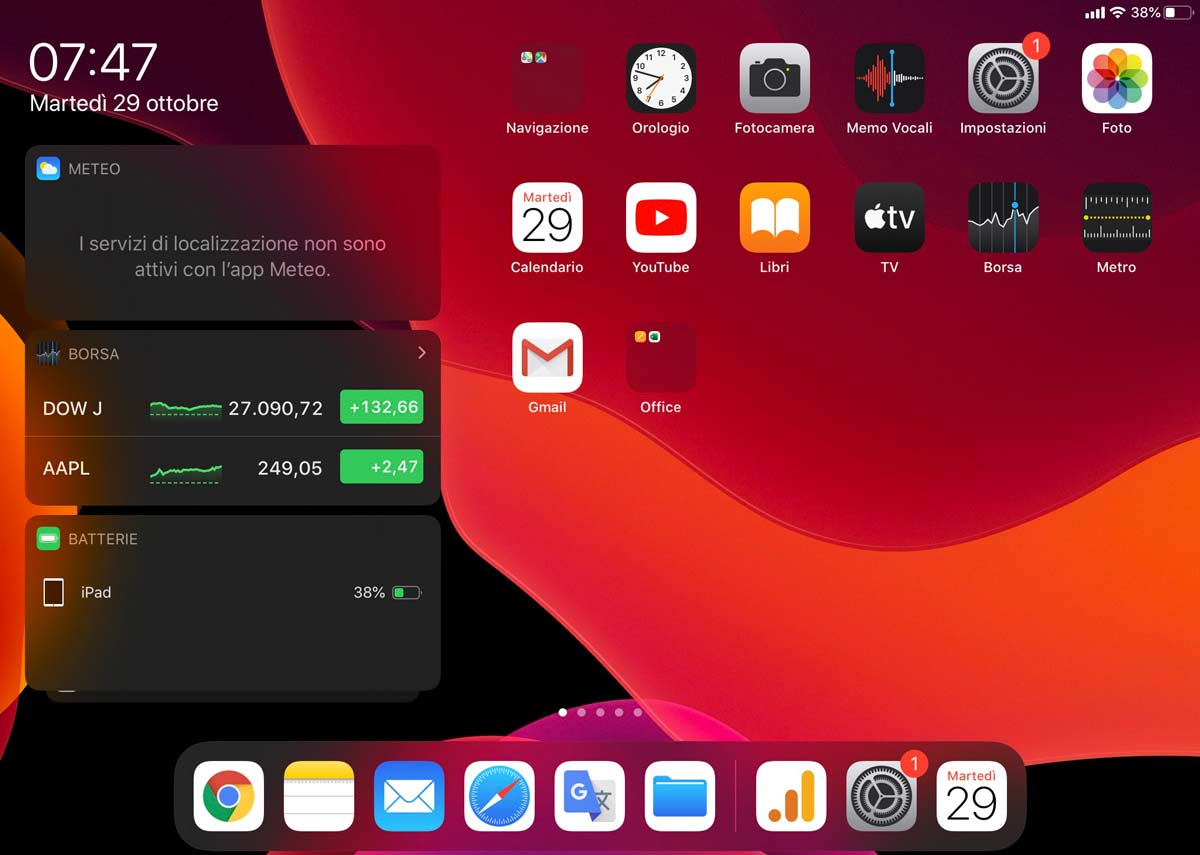This screenshot has width=1200, height=855.
Task: Tap the Wi-Fi status icon
Action: click(x=1117, y=13)
